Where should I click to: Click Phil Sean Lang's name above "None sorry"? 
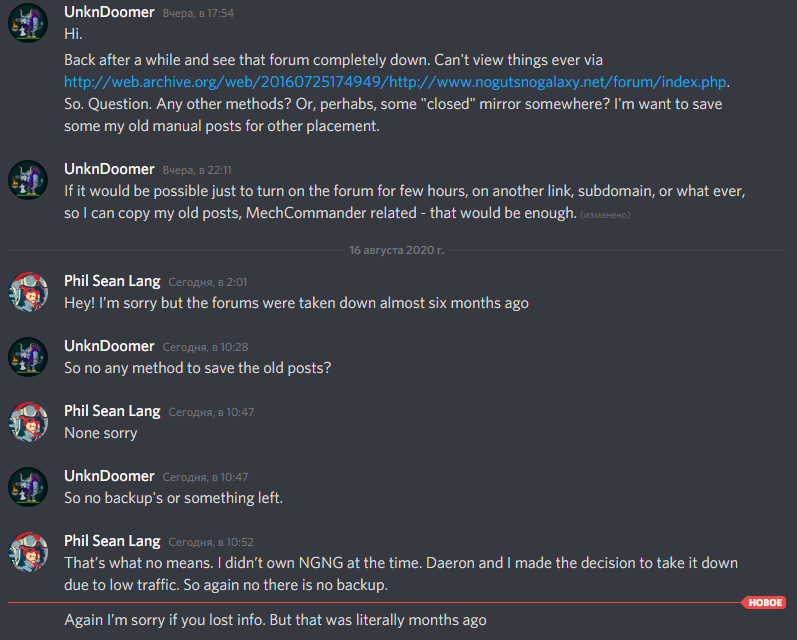(x=112, y=411)
